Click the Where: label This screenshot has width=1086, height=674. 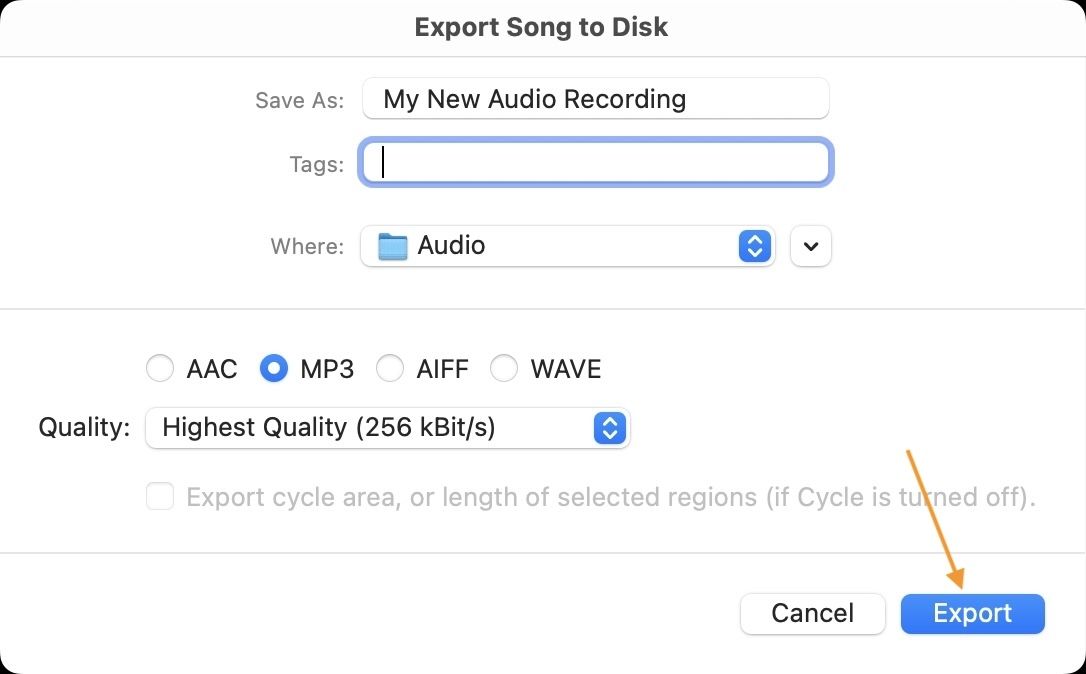[x=307, y=246]
